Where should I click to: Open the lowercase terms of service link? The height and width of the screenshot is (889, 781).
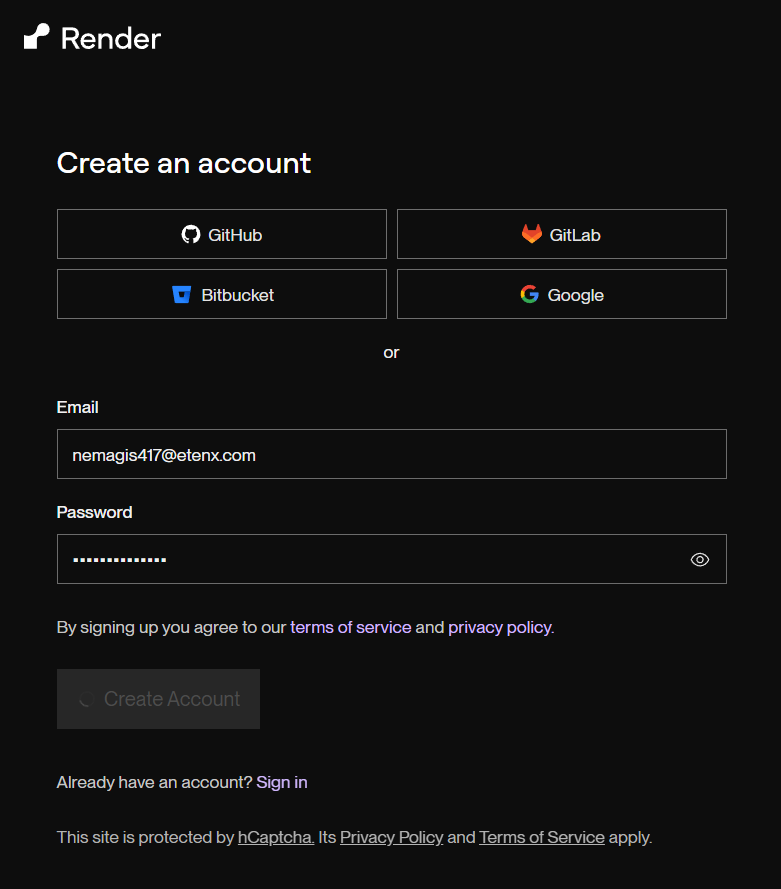pos(350,628)
